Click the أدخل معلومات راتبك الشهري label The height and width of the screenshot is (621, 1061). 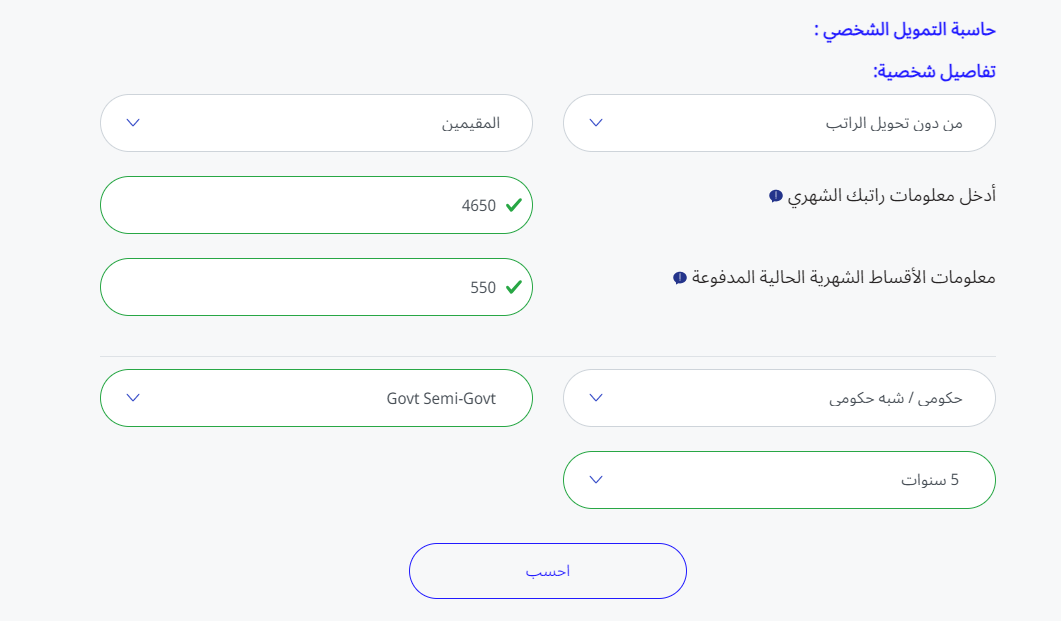[892, 196]
